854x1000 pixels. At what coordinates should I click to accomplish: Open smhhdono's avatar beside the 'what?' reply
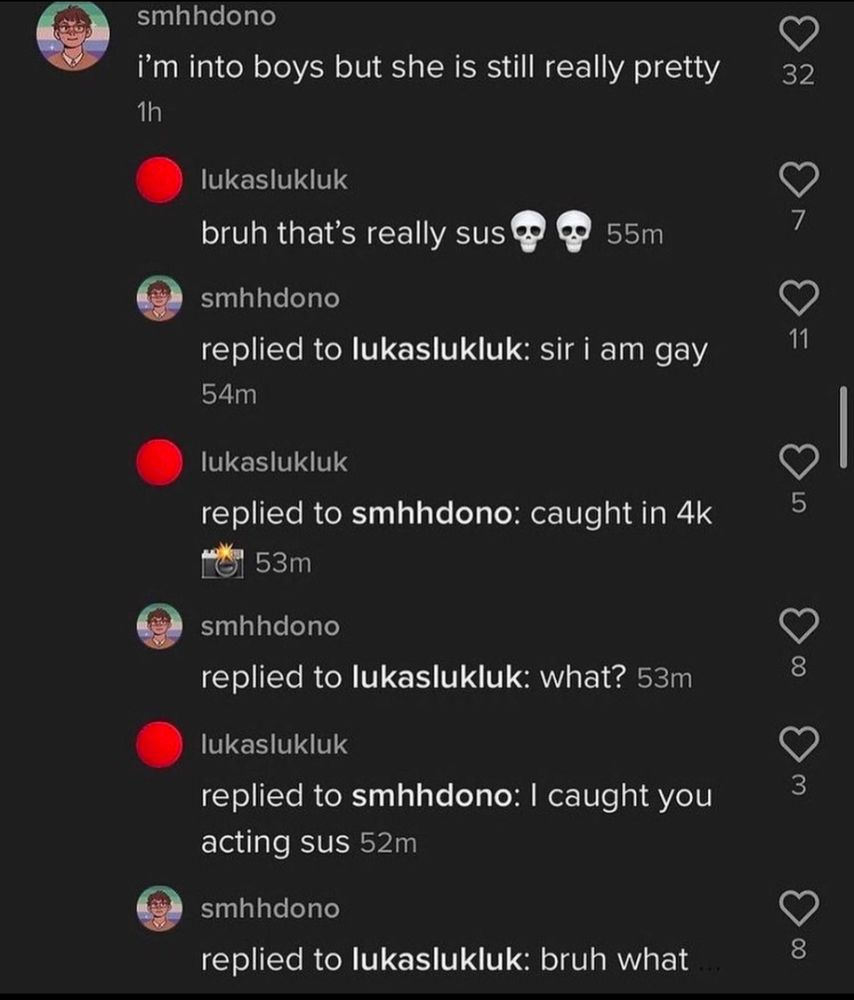click(159, 626)
